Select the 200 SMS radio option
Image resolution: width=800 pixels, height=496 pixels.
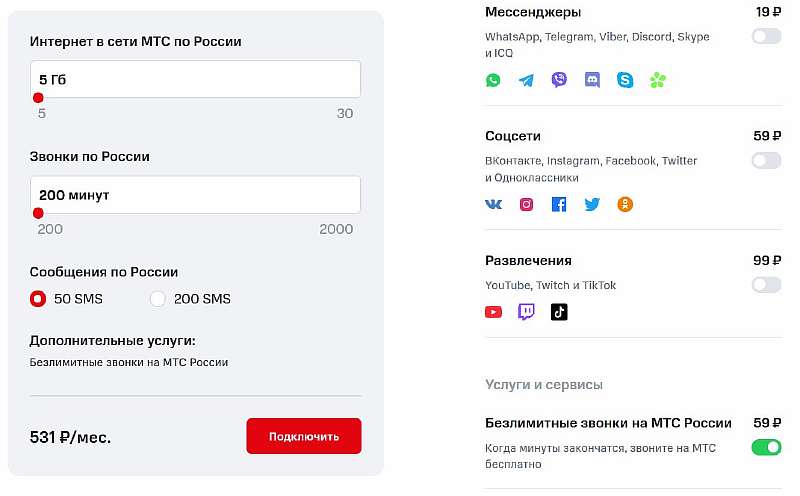tap(158, 298)
